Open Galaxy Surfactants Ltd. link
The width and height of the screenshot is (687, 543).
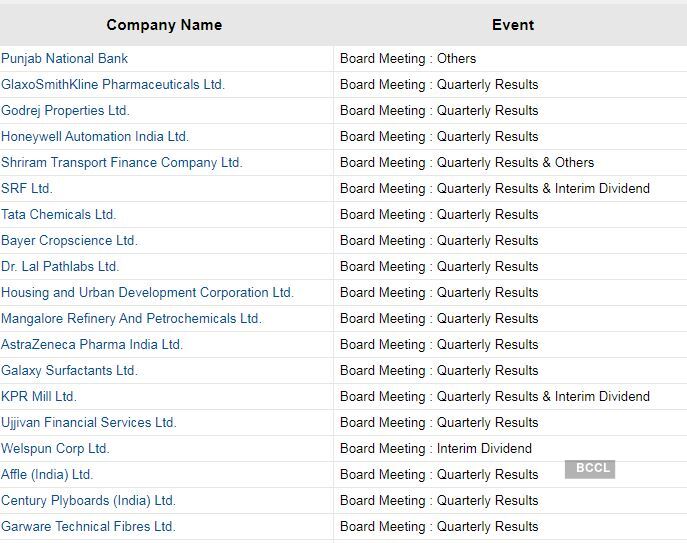[x=70, y=371]
